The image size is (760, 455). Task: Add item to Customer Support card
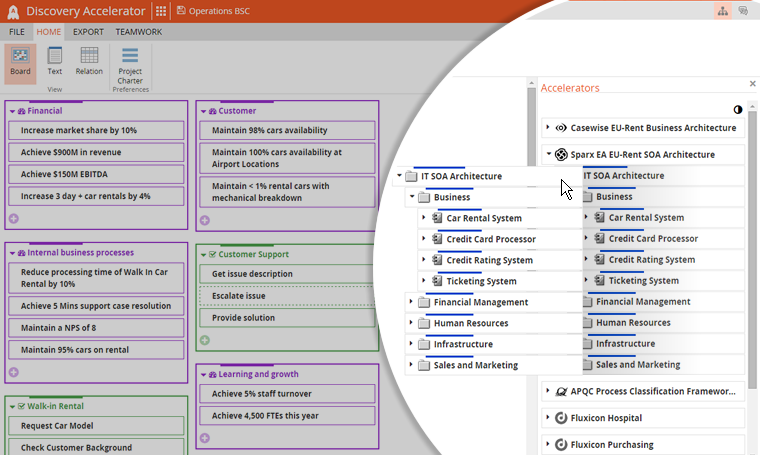(205, 340)
